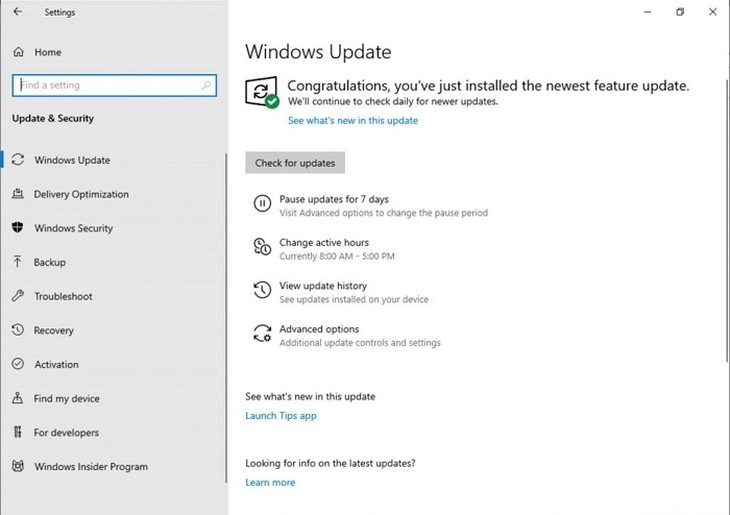Go to Windows Security section

coord(74,228)
